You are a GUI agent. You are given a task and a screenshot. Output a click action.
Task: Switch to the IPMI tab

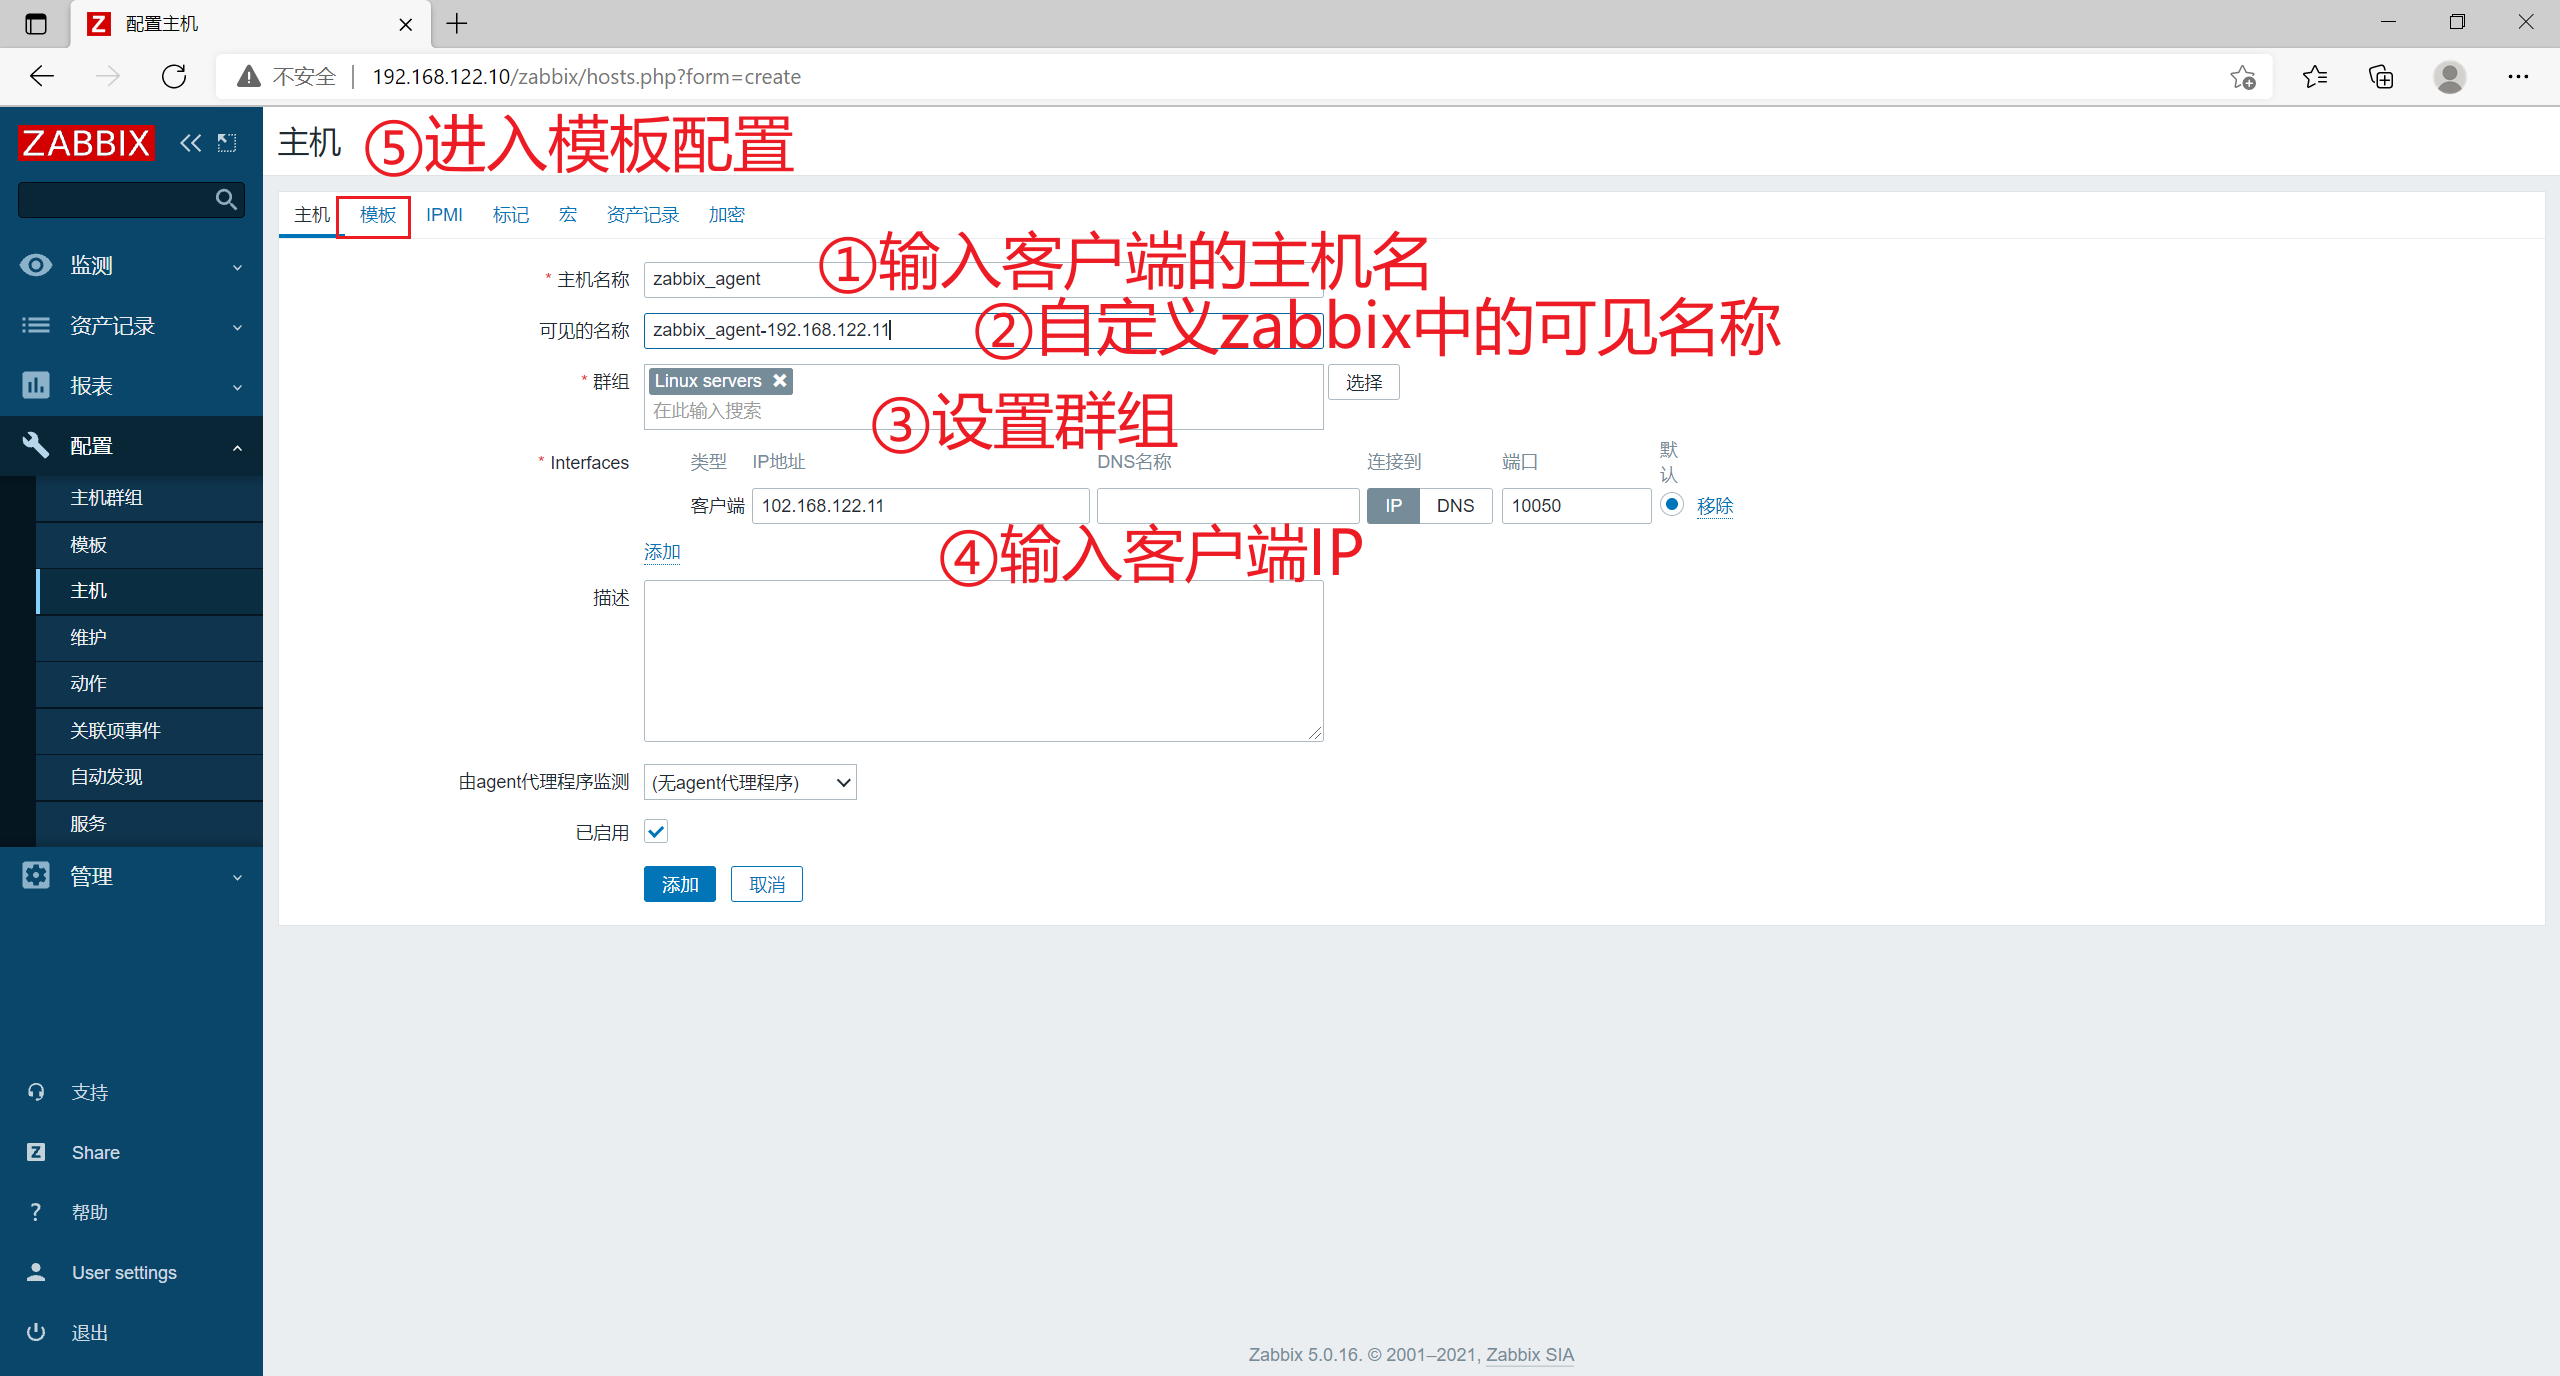point(444,215)
